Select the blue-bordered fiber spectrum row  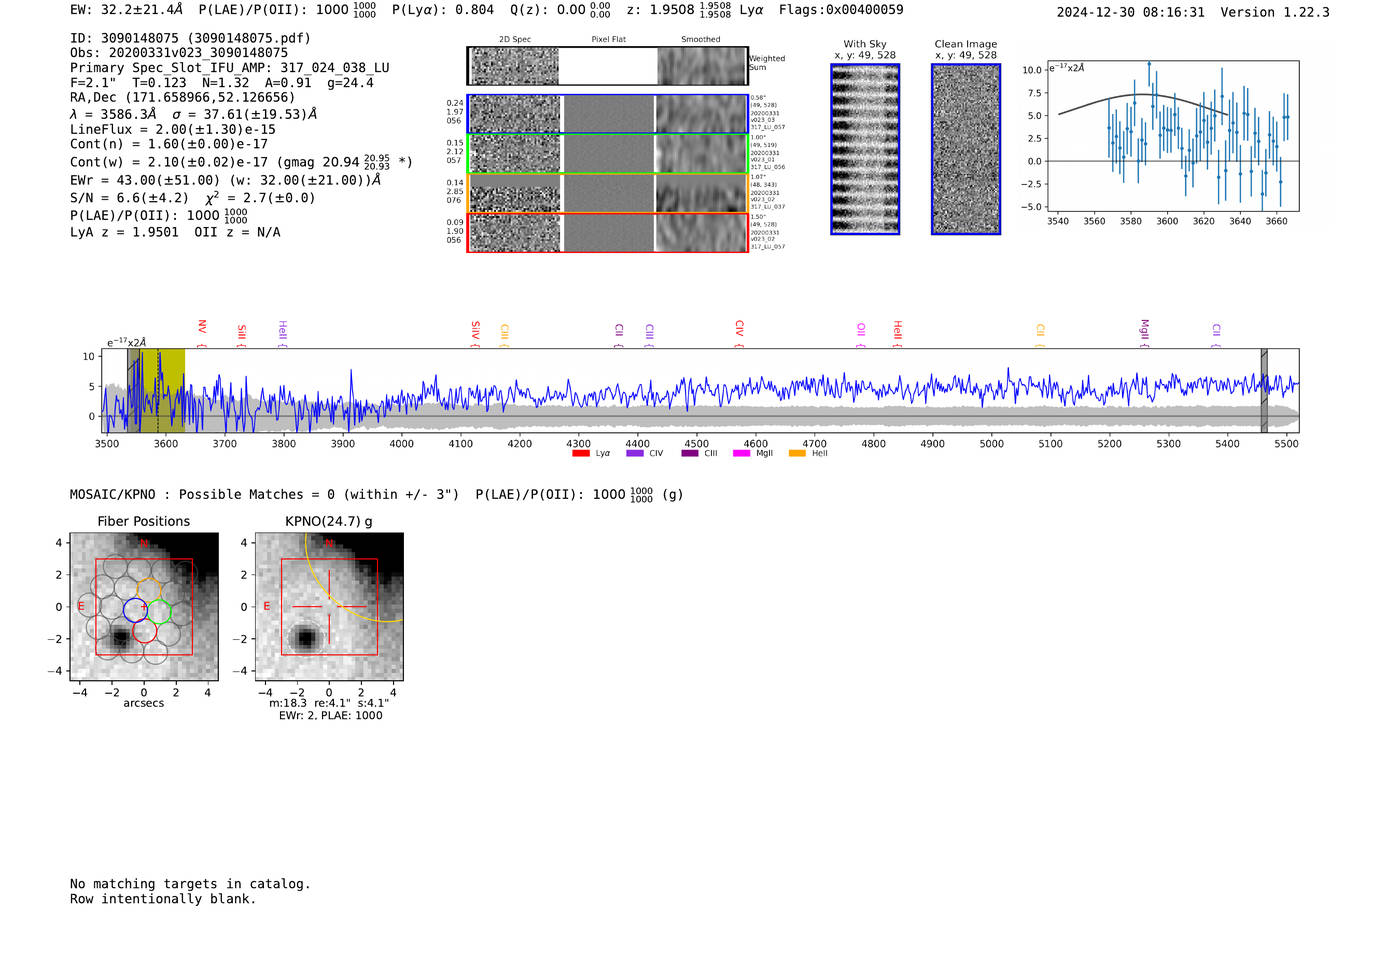click(607, 114)
